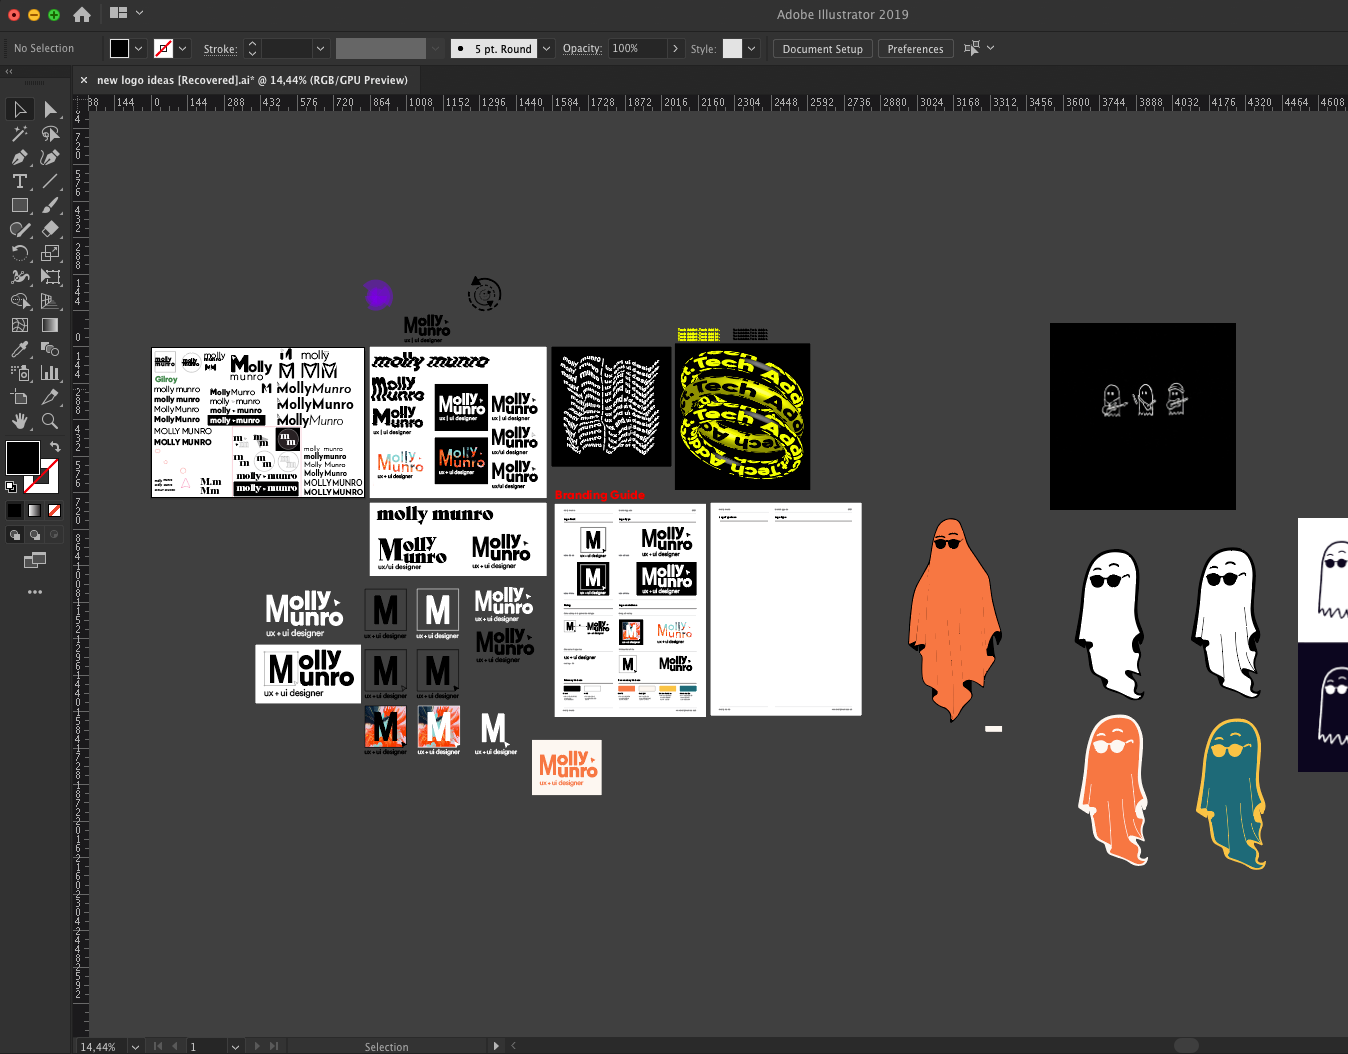Open the arrange documents workspace dropdown
1348x1054 pixels.
point(126,13)
